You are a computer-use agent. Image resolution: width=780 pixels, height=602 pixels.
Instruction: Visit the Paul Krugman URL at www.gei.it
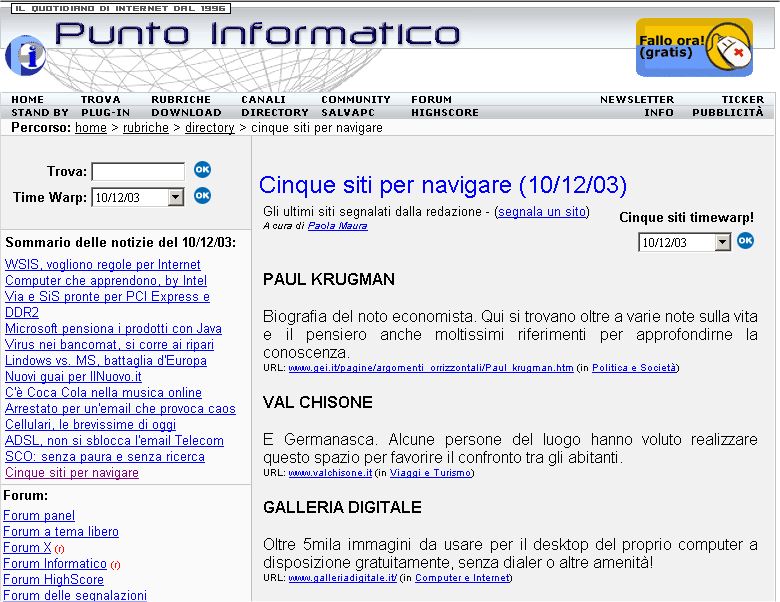(x=431, y=368)
